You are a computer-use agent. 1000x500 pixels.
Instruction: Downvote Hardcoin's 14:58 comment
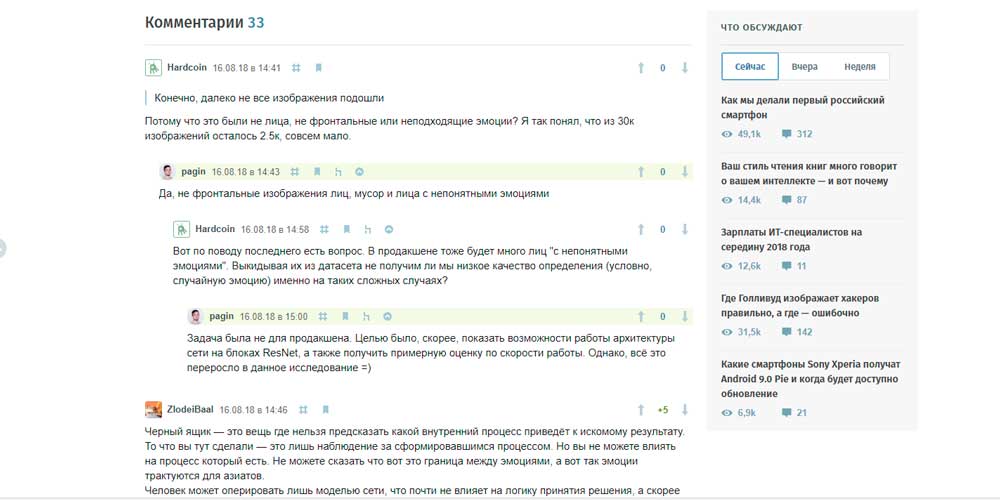(x=685, y=229)
